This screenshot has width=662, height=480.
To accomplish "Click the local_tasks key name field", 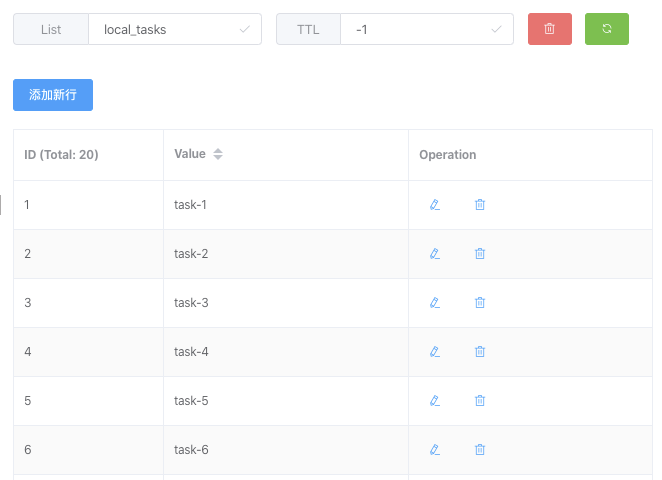I will 165,29.
